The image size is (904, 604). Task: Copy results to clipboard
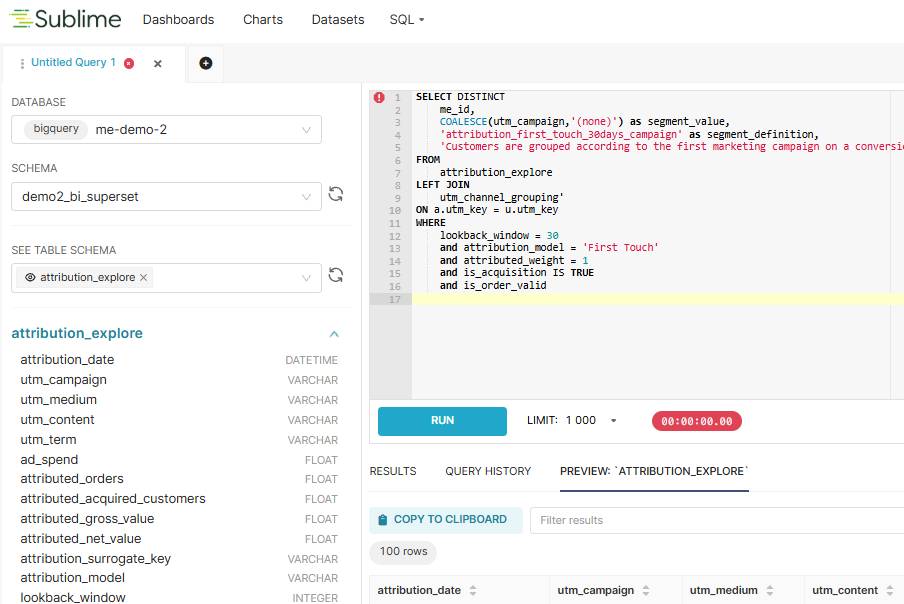pos(446,520)
